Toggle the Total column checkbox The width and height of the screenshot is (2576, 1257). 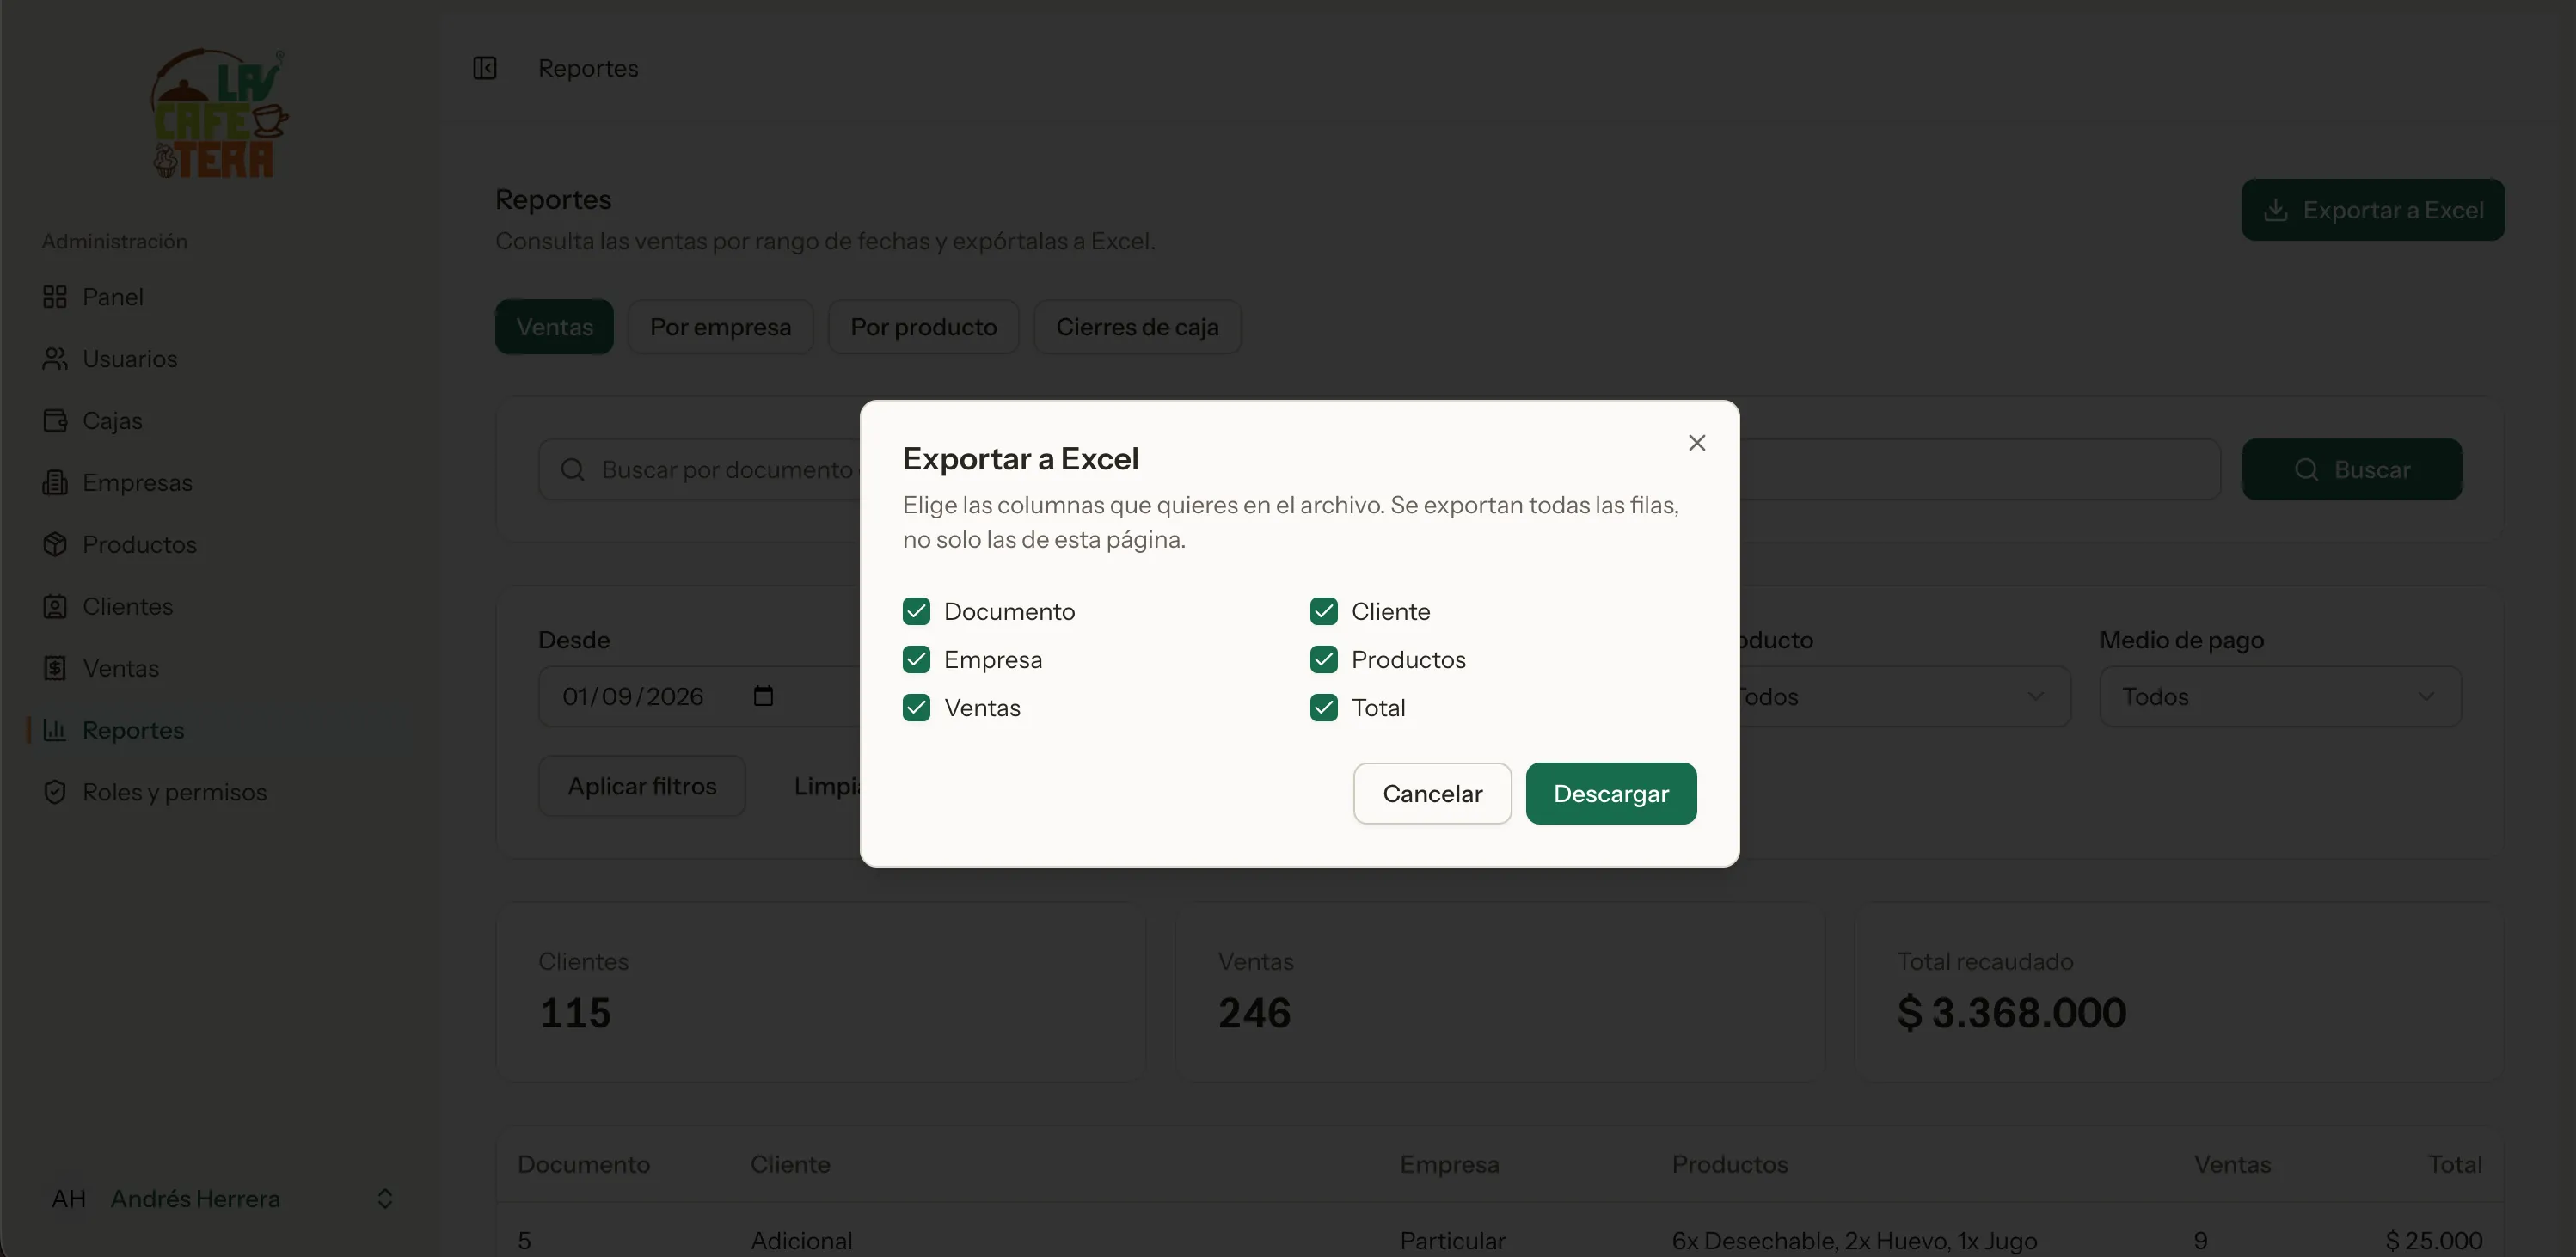[x=1323, y=707]
